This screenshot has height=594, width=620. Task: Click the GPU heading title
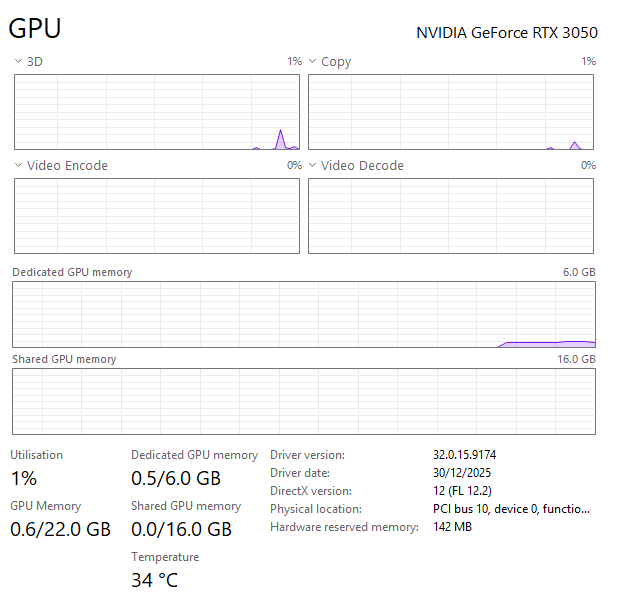tap(35, 29)
